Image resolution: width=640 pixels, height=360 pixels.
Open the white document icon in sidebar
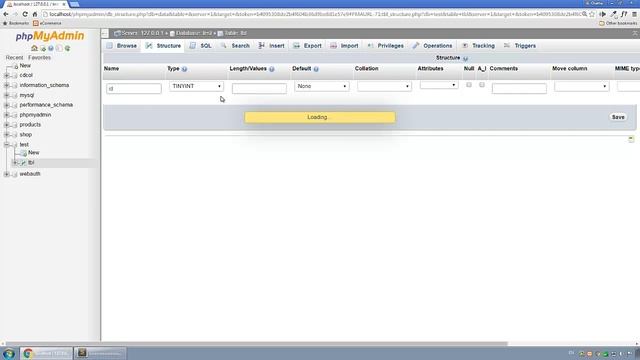[59, 48]
